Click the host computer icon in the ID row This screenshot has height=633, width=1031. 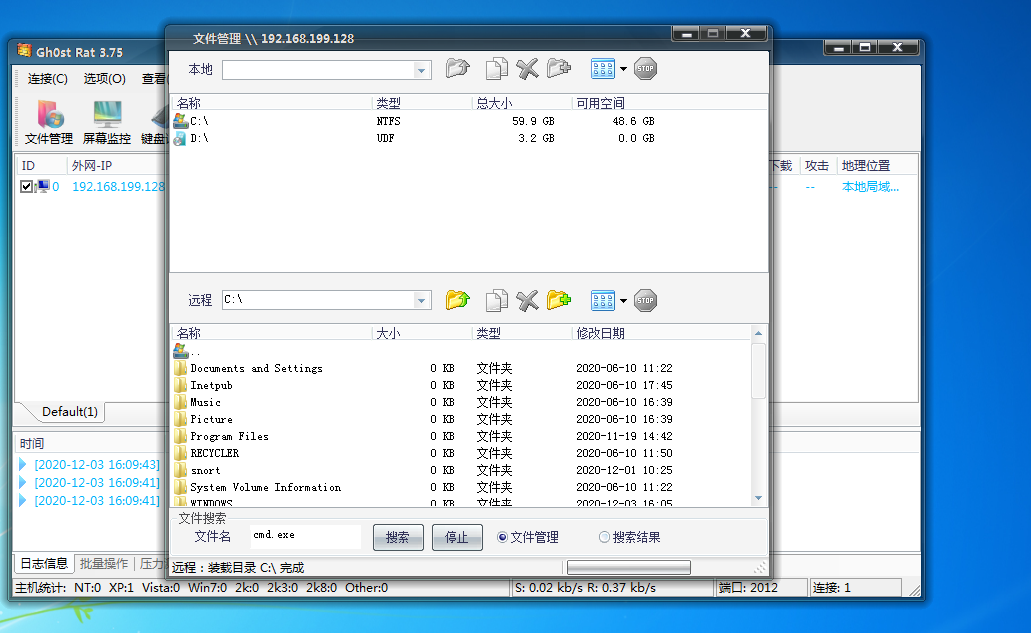42,187
